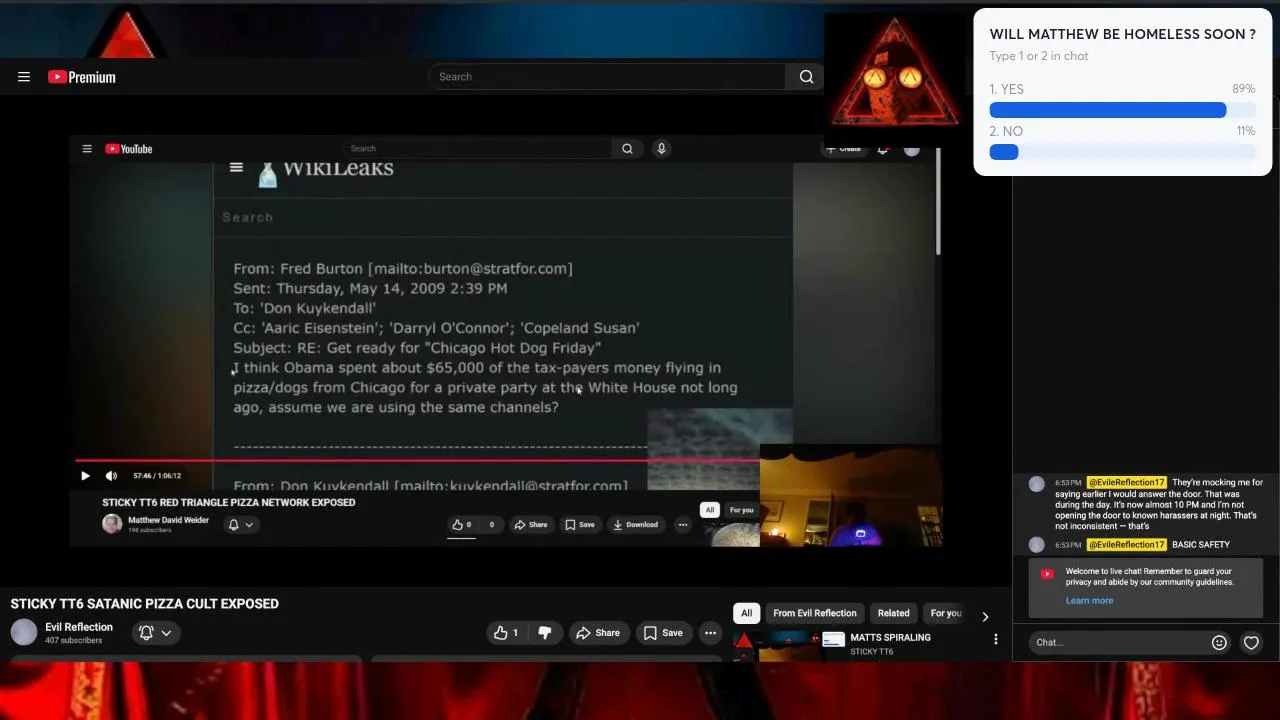Show more chips with right arrow
The image size is (1280, 720).
985,616
